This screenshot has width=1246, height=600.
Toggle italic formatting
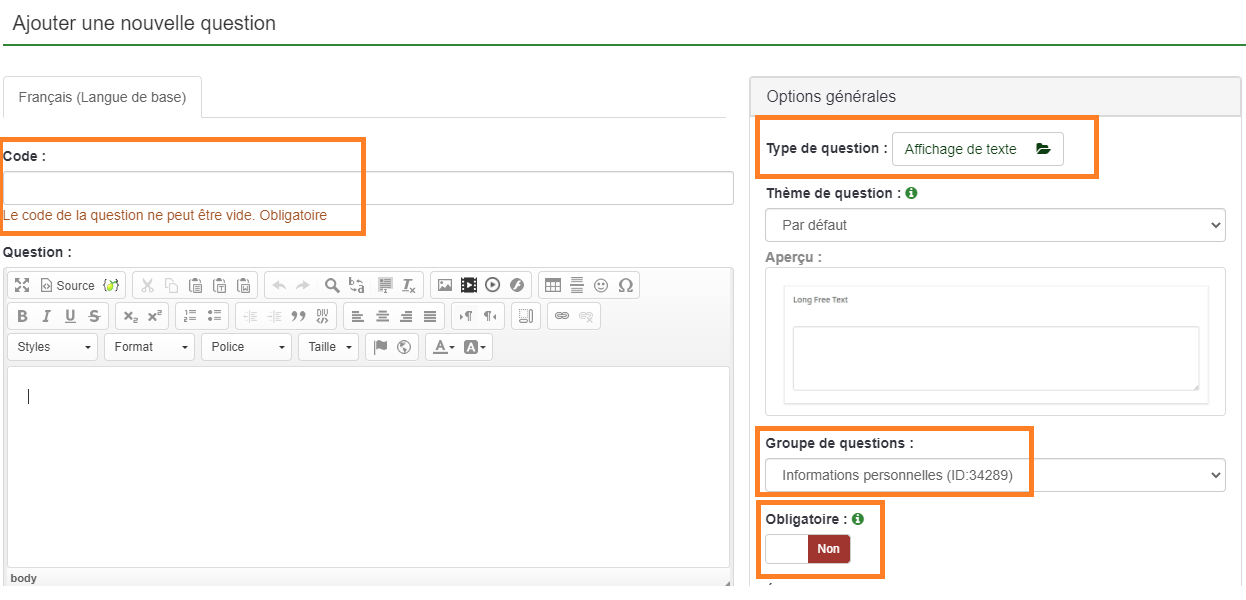click(x=46, y=316)
